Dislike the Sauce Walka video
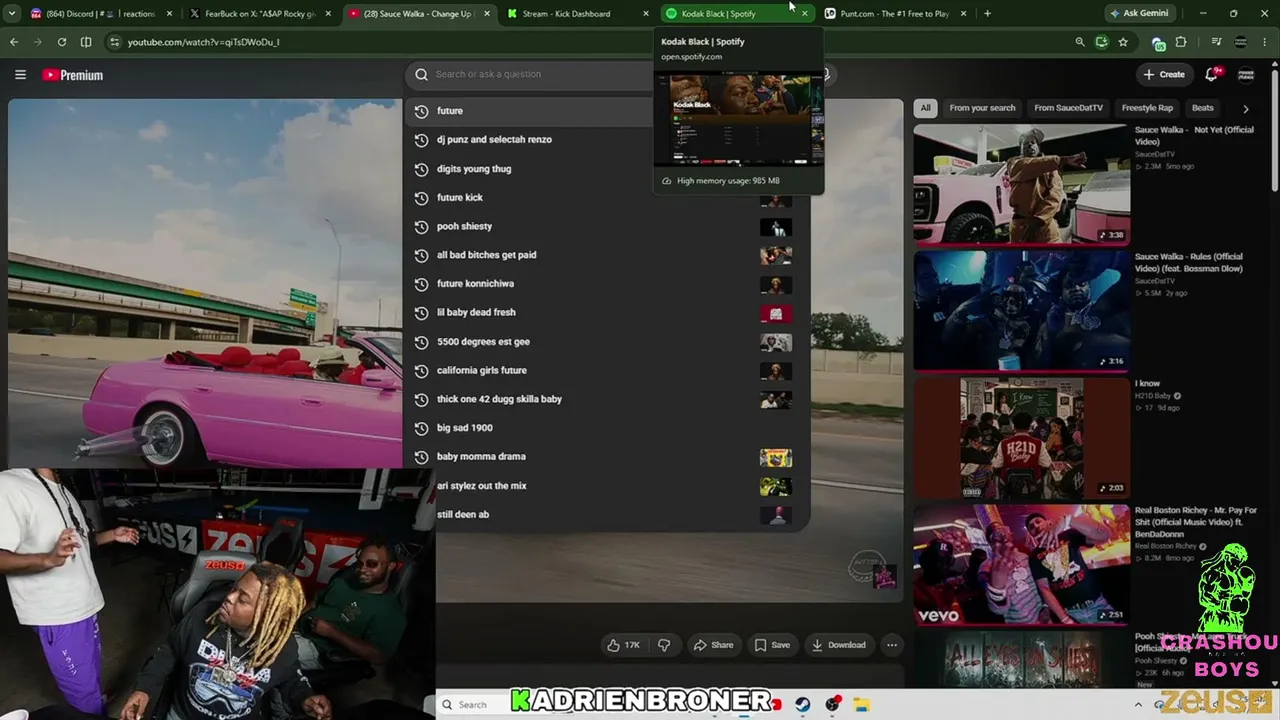The image size is (1280, 720). point(664,645)
